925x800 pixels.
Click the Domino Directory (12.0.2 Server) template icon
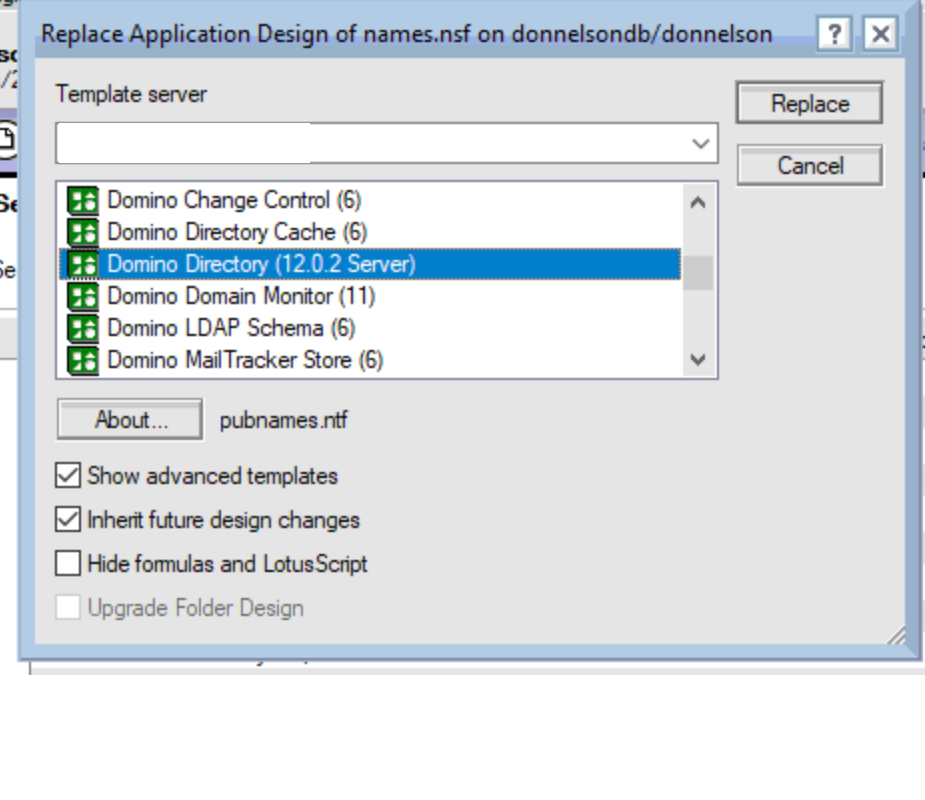(x=83, y=264)
